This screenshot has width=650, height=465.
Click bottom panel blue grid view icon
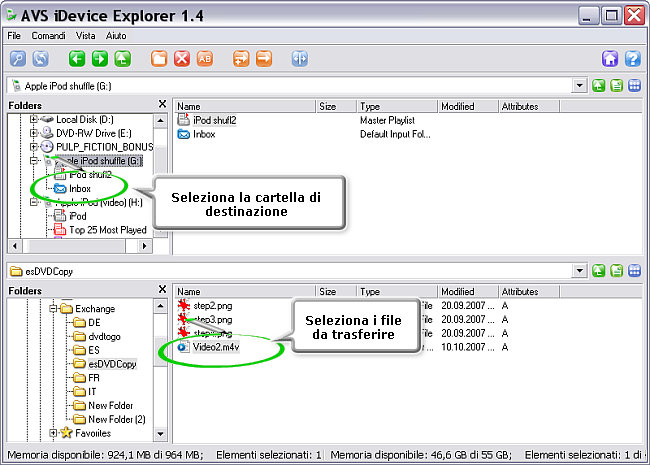pyautogui.click(x=635, y=271)
